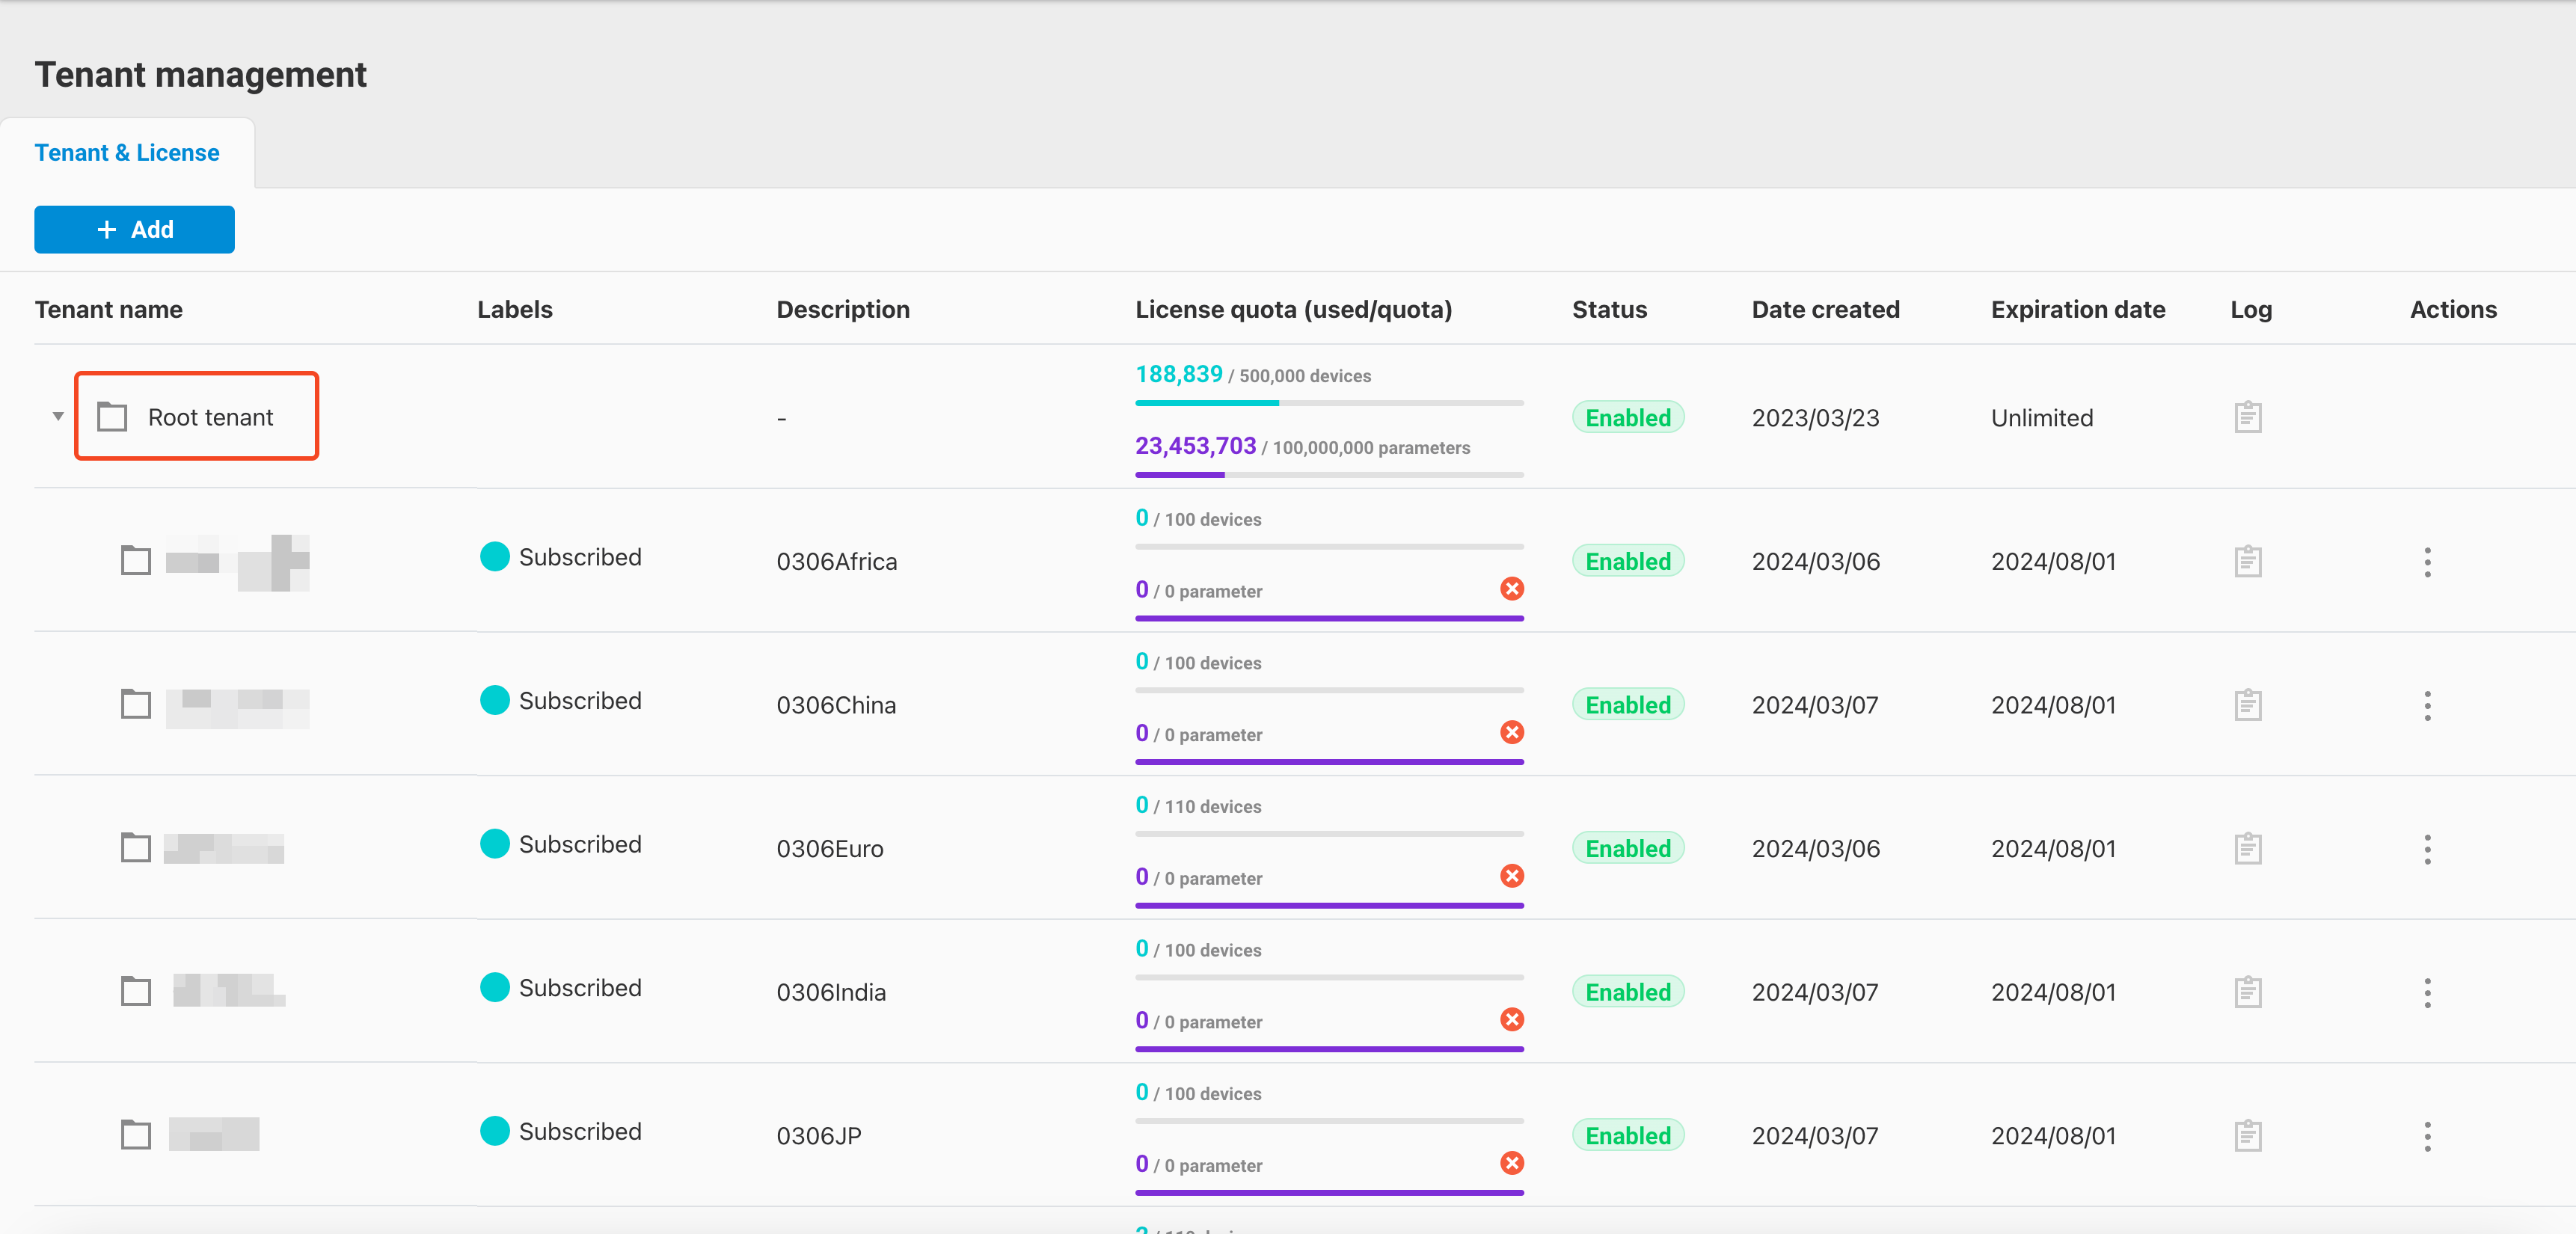Open the actions menu for the 0306Africa tenant
2576x1234 pixels.
click(x=2428, y=562)
